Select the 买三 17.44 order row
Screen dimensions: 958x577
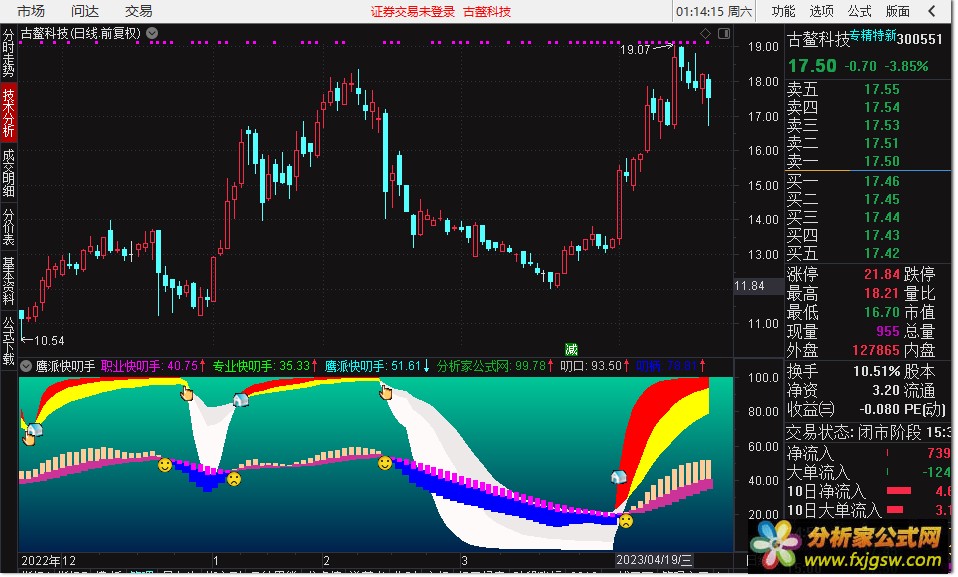click(x=869, y=217)
